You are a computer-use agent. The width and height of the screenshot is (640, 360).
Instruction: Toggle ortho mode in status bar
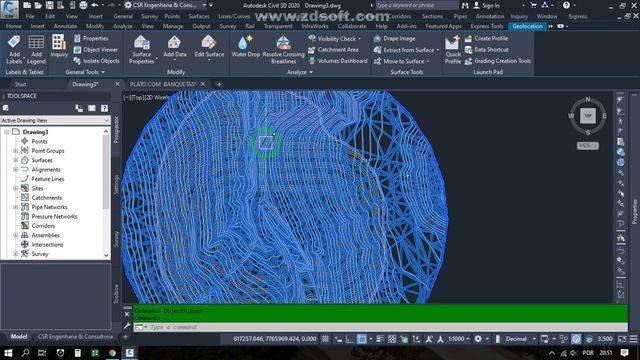tap(349, 339)
